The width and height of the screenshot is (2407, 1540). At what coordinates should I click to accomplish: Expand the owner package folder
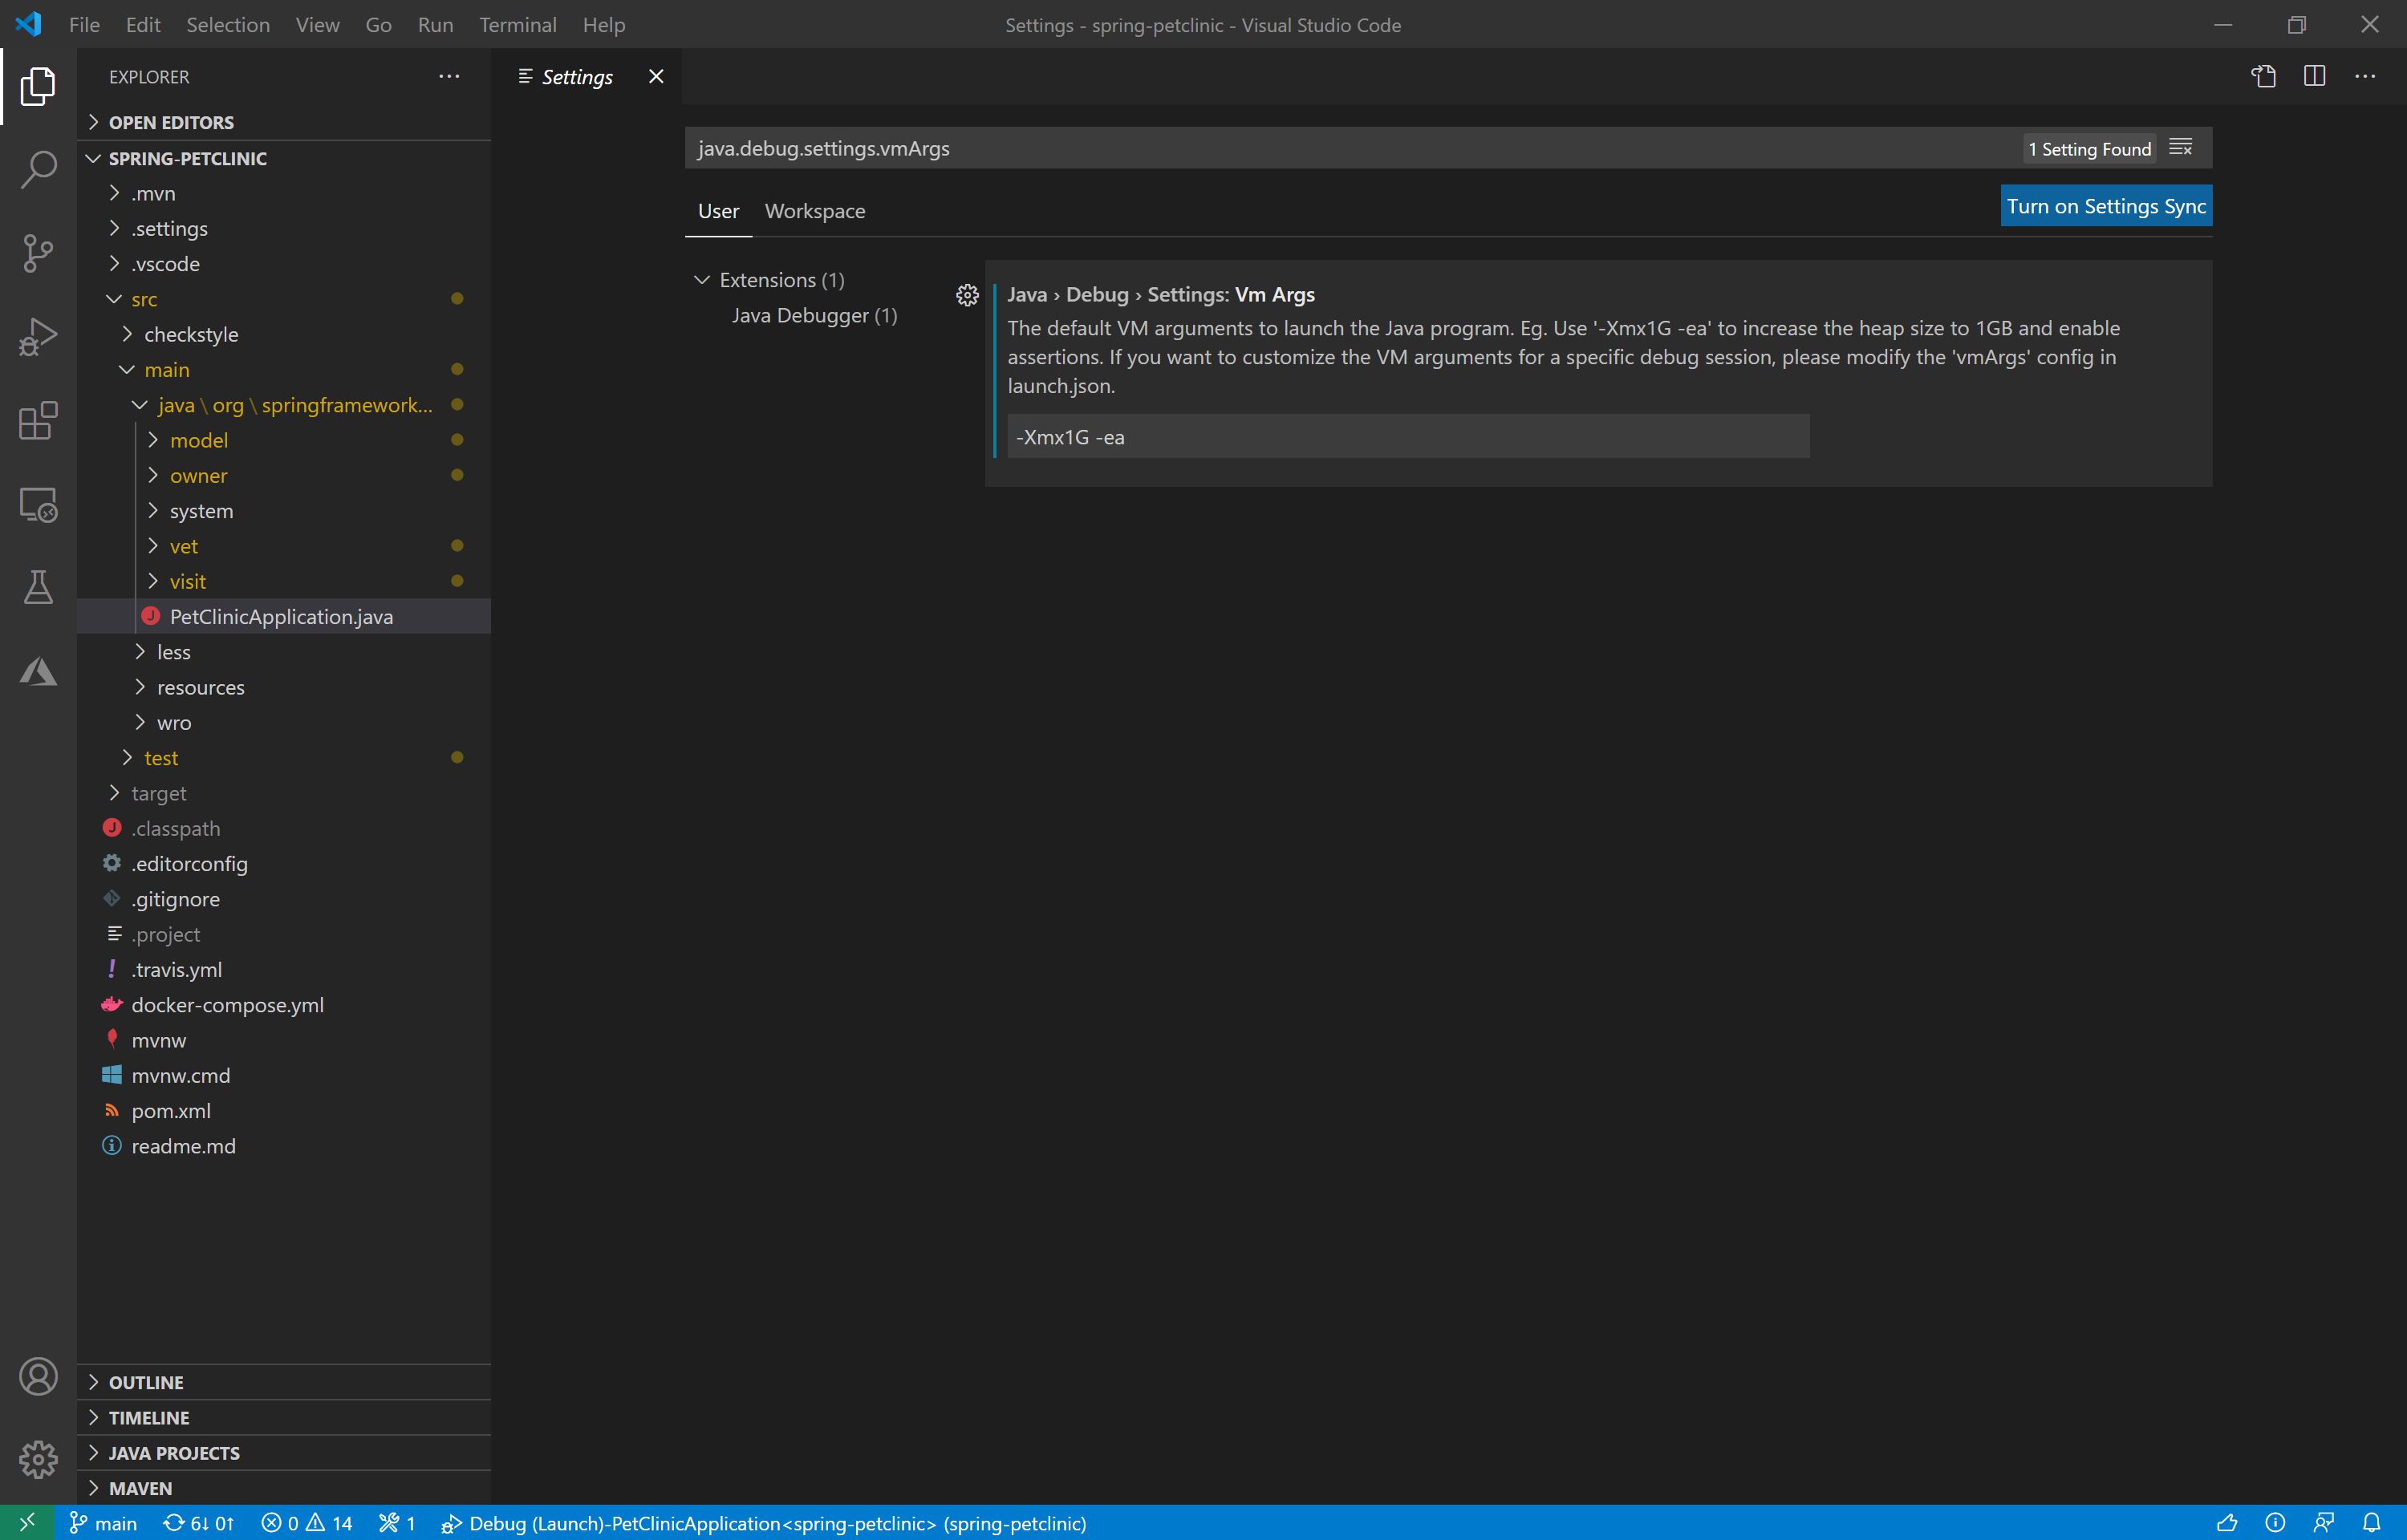click(284, 475)
